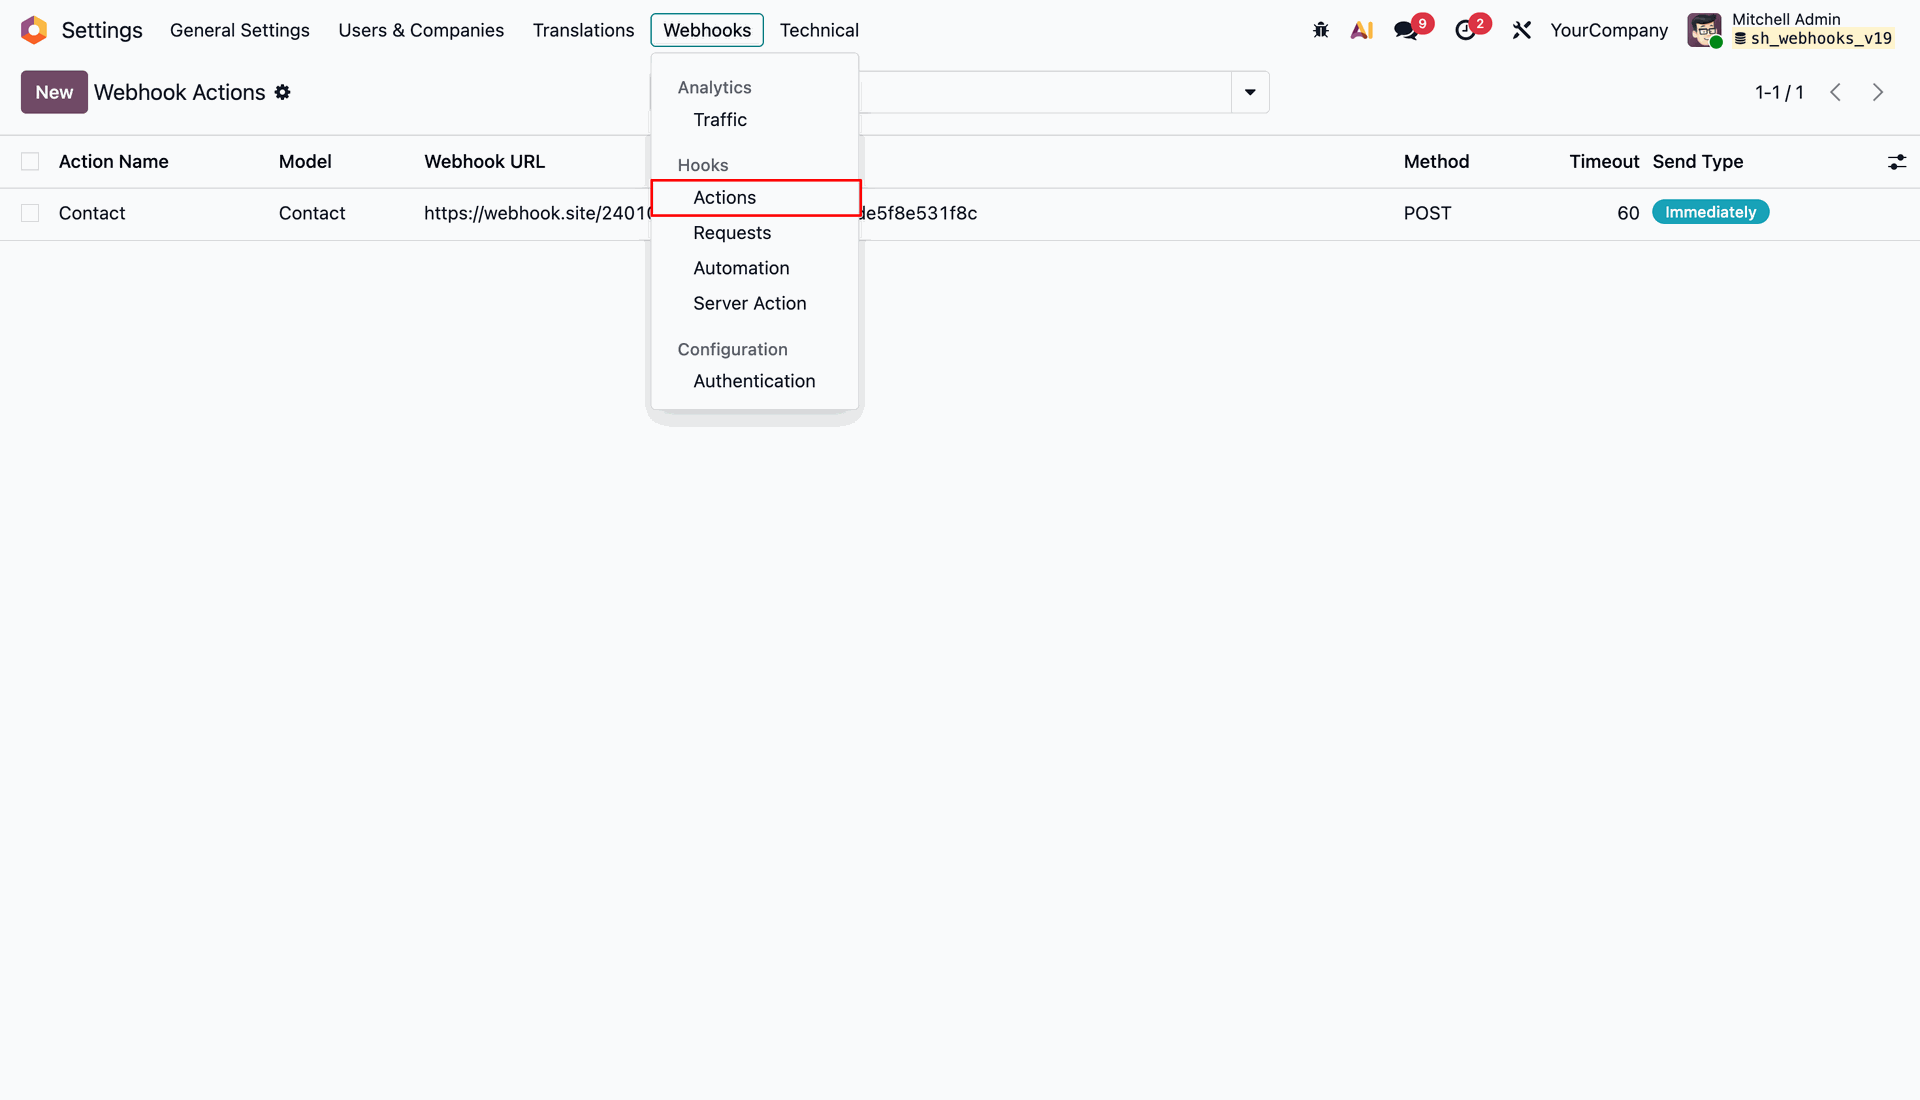1920x1100 pixels.
Task: Open optional columns adjust icon
Action: coord(1897,162)
